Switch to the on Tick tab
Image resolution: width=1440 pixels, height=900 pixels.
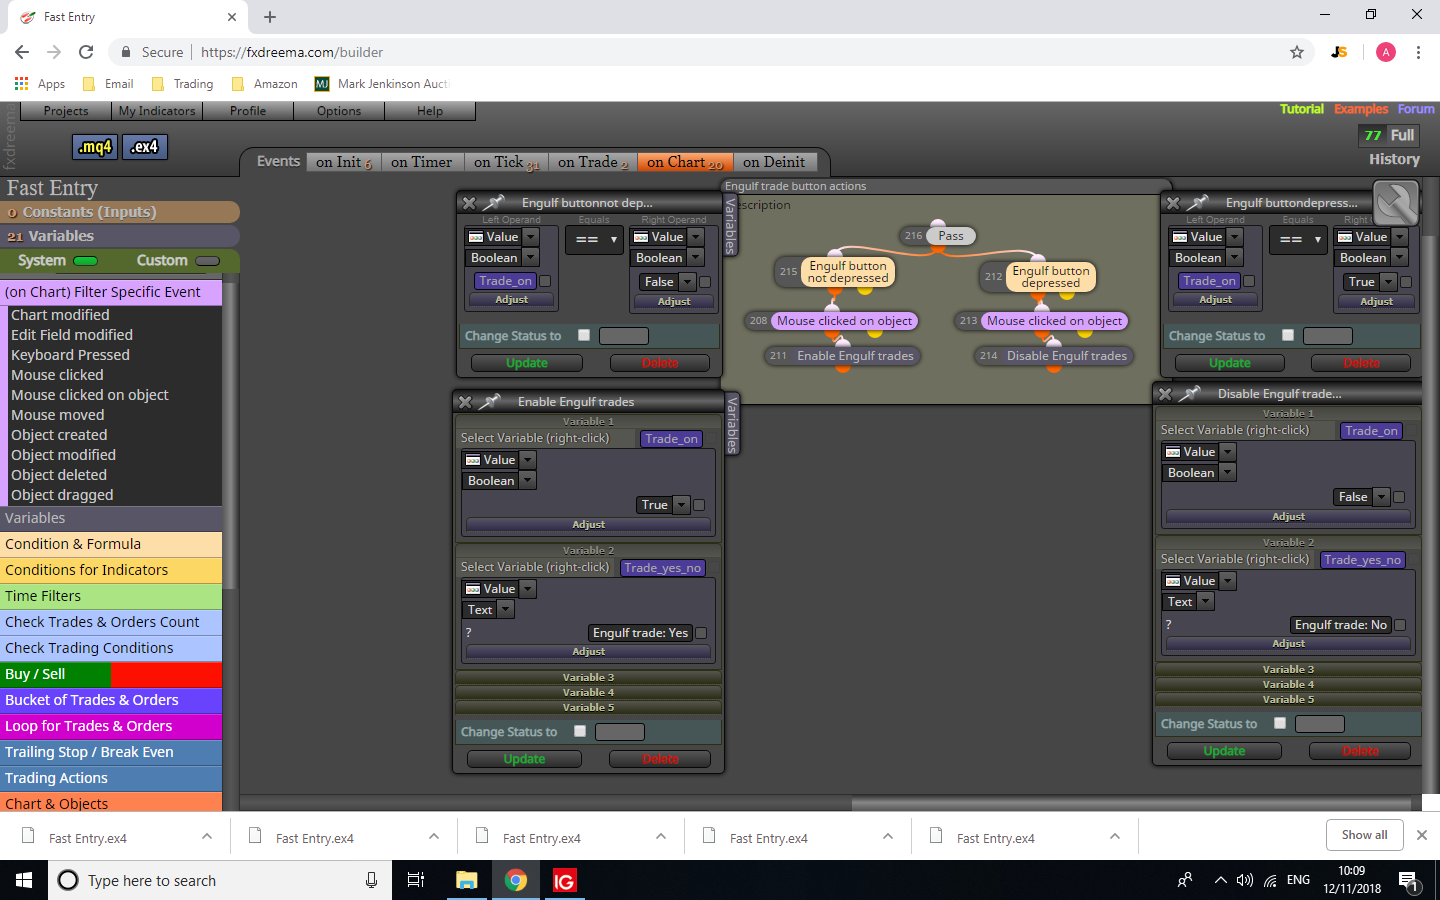click(506, 162)
